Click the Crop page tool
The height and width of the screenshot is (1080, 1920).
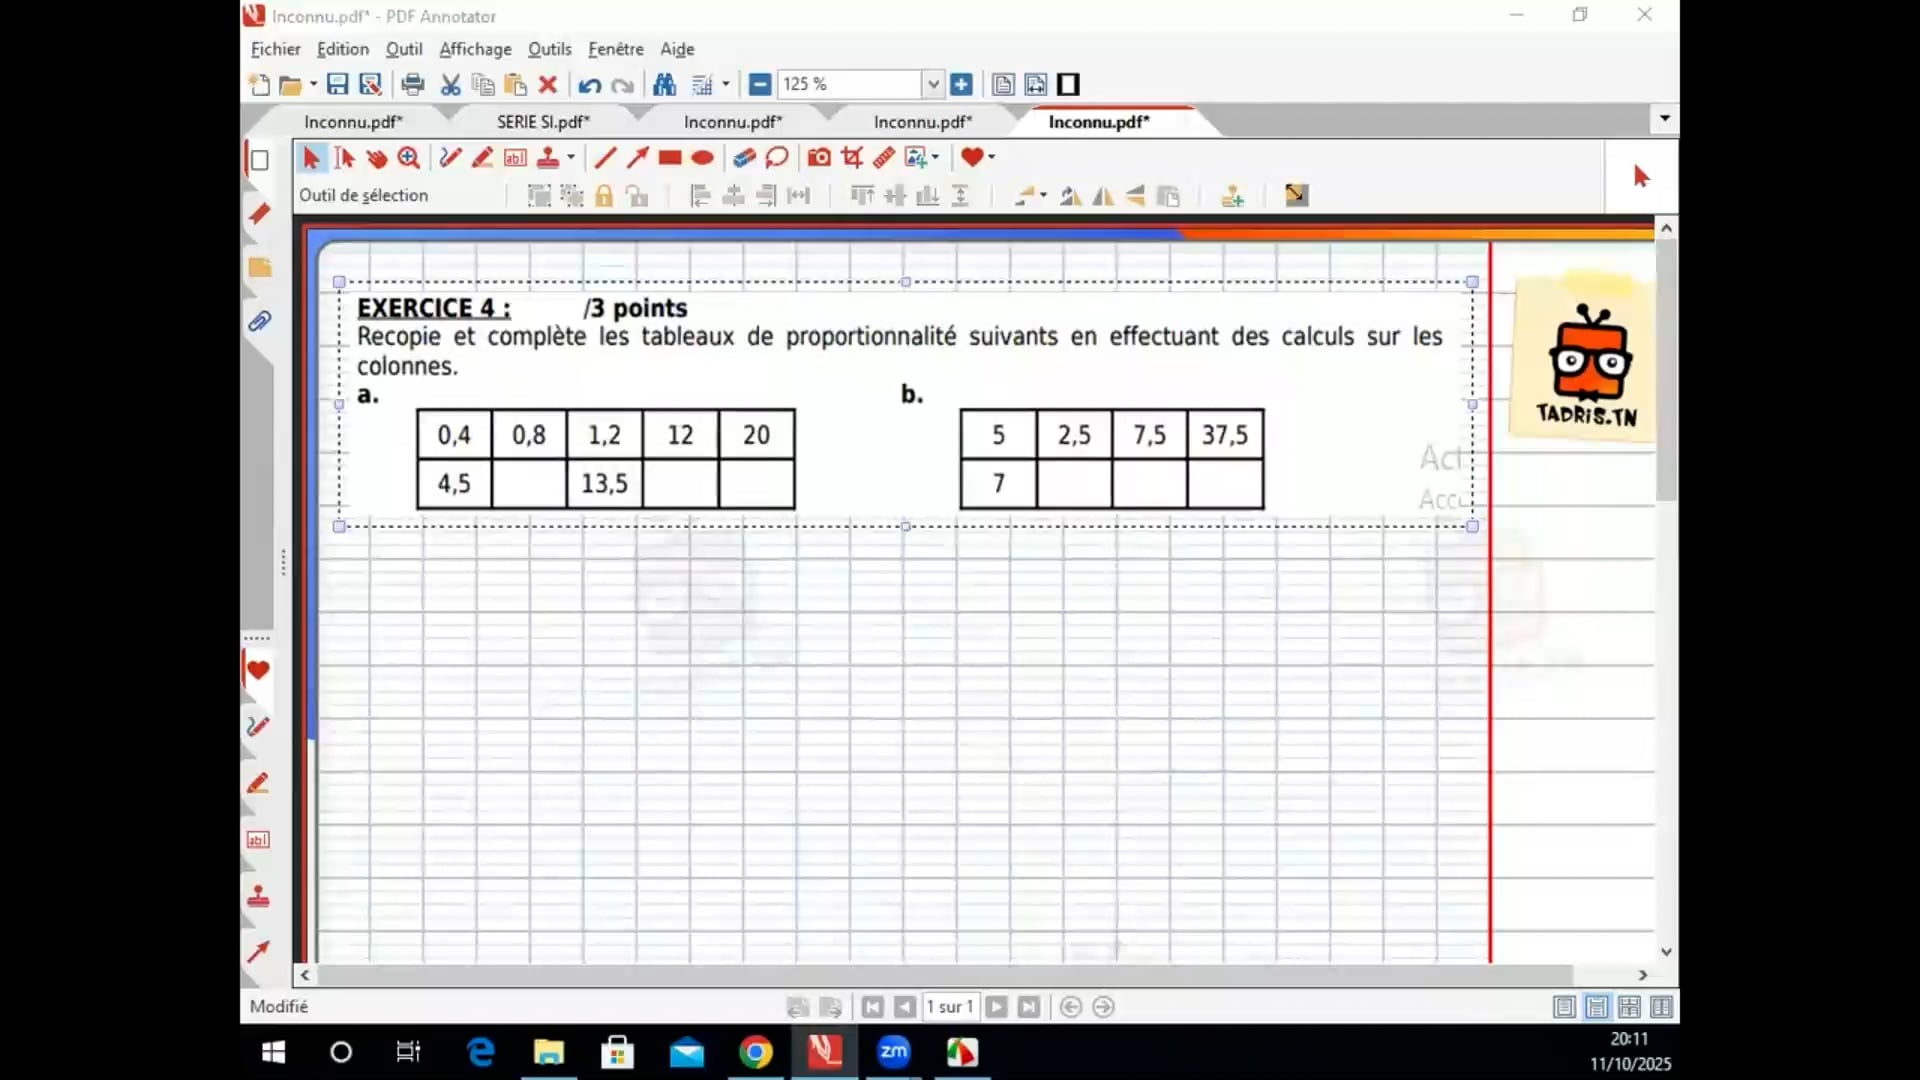(852, 157)
